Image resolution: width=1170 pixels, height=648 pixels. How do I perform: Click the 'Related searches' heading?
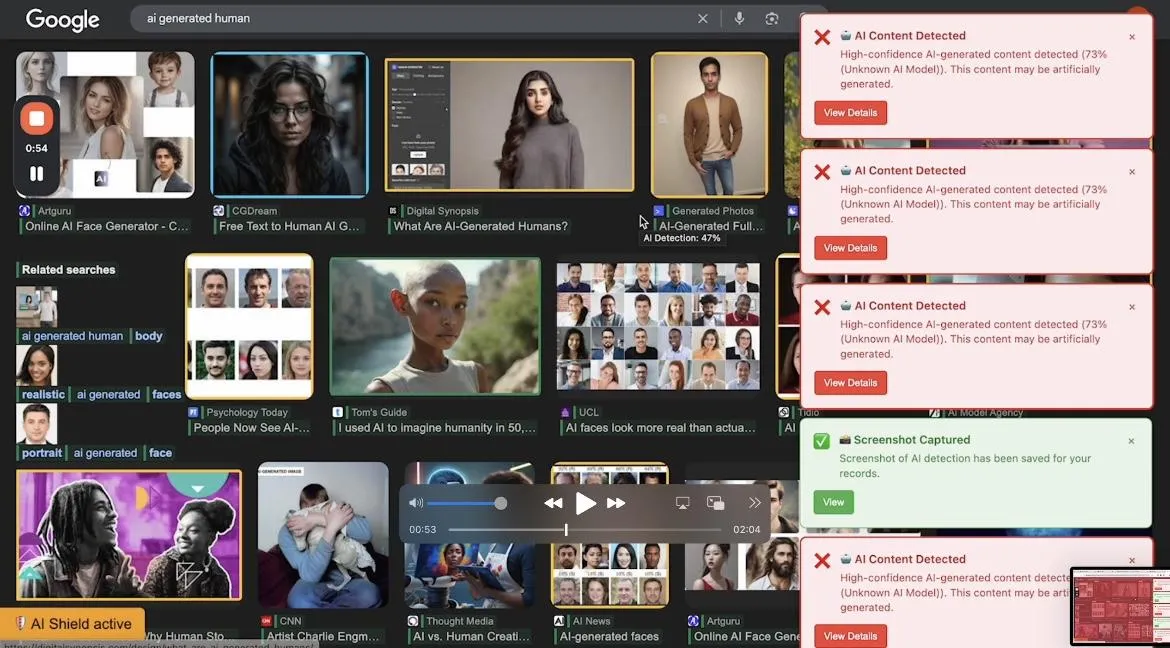[69, 270]
